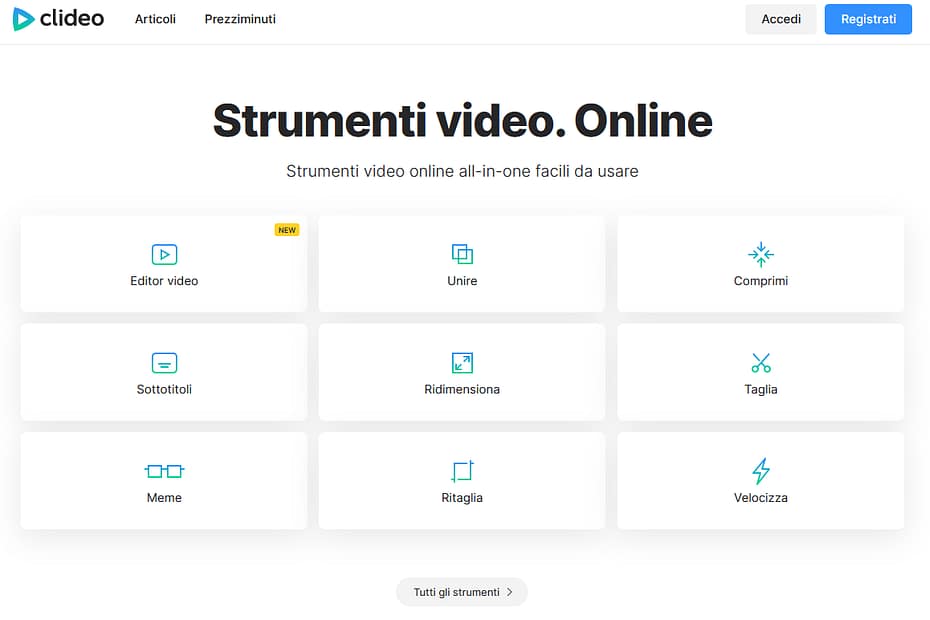Click the Comprimi arrows icon
The image size is (930, 620).
761,254
